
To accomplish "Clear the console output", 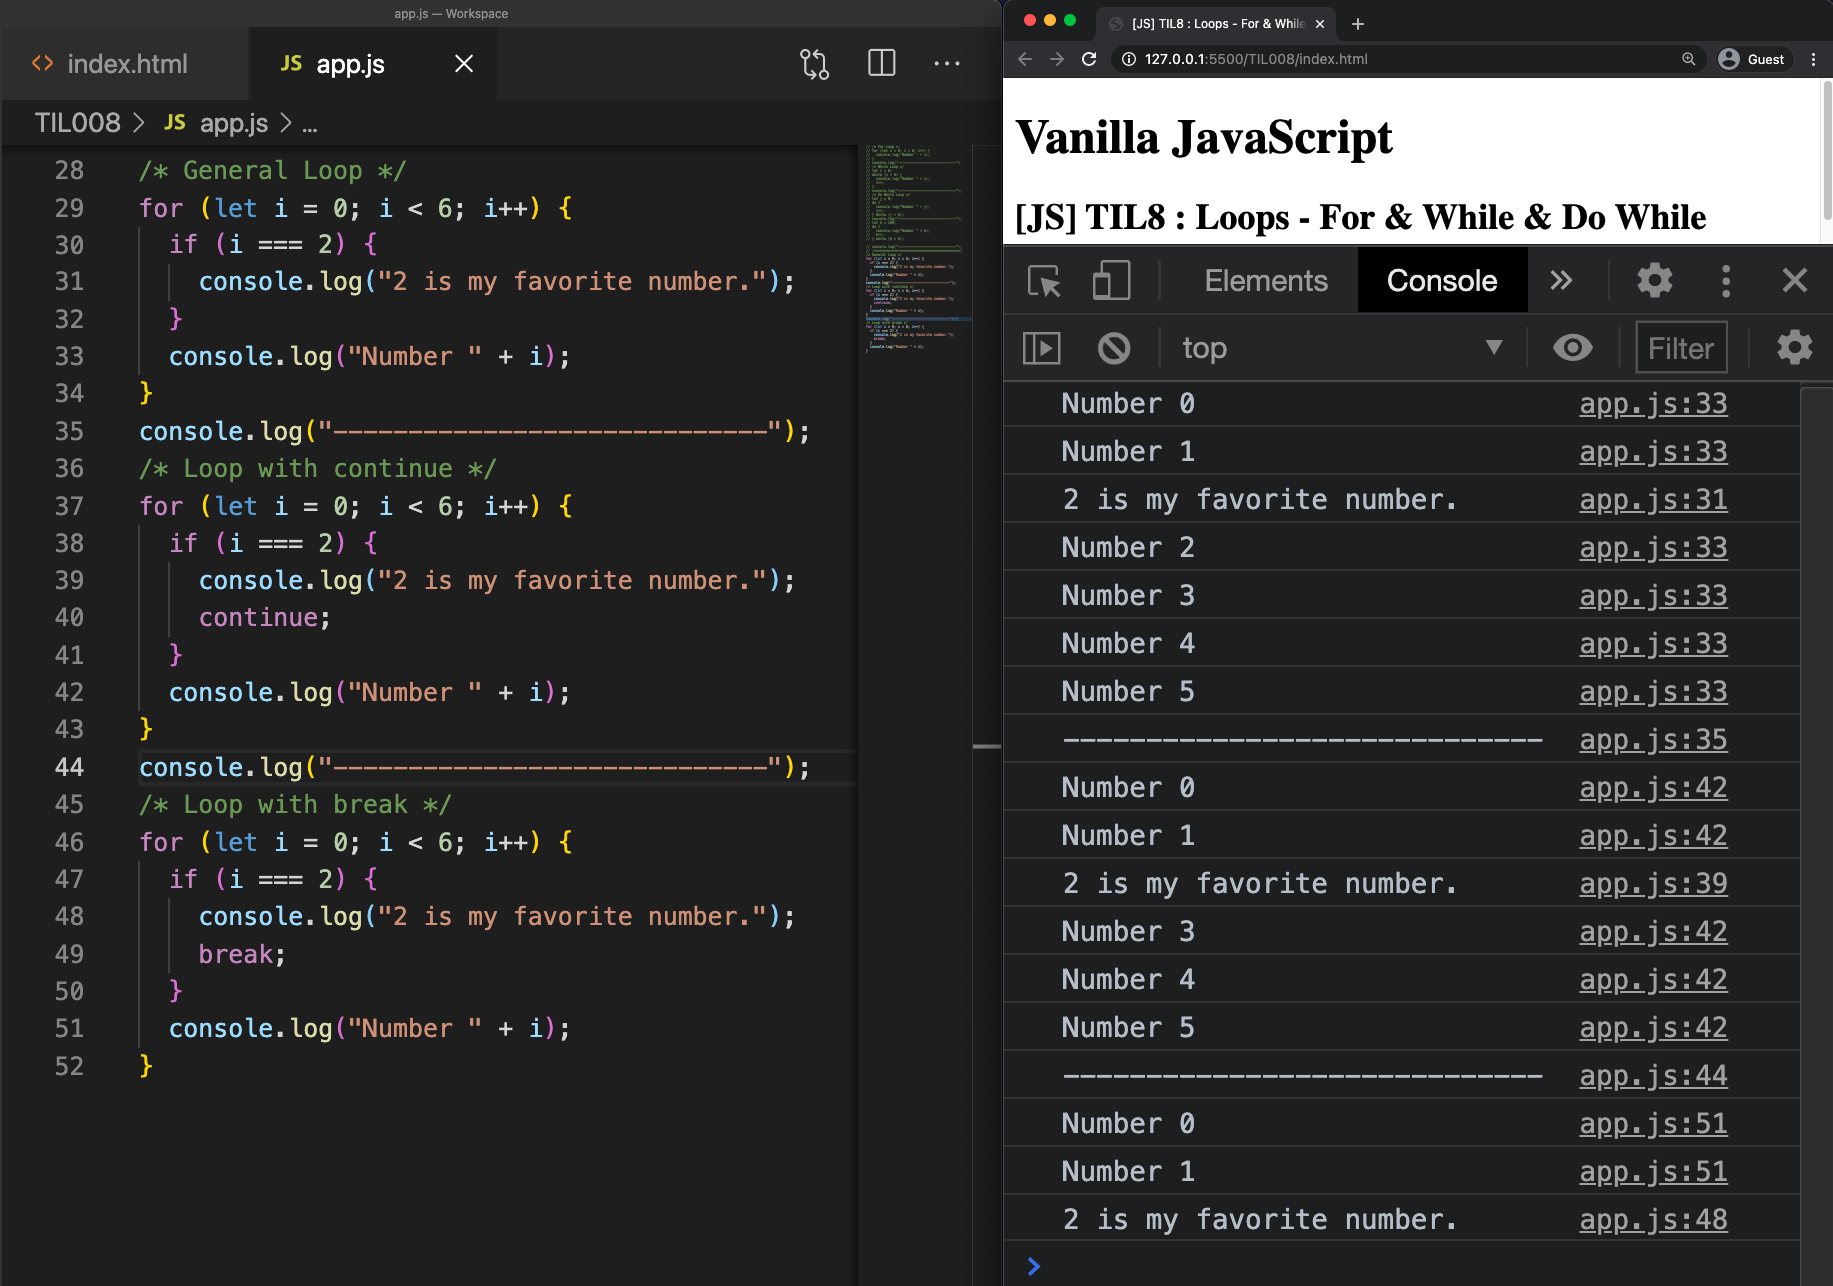I will pyautogui.click(x=1114, y=348).
